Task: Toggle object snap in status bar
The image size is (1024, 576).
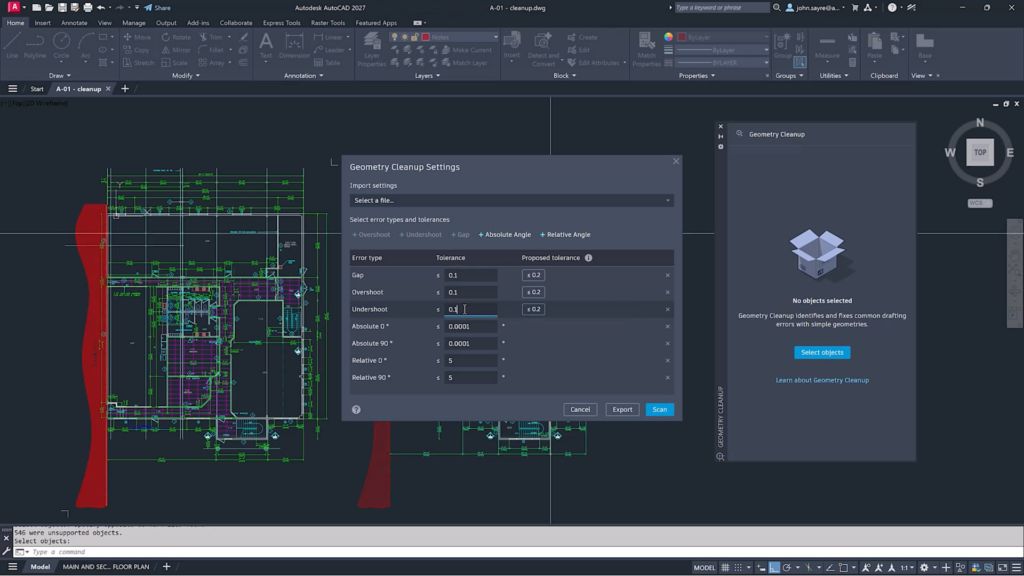Action: [x=843, y=568]
